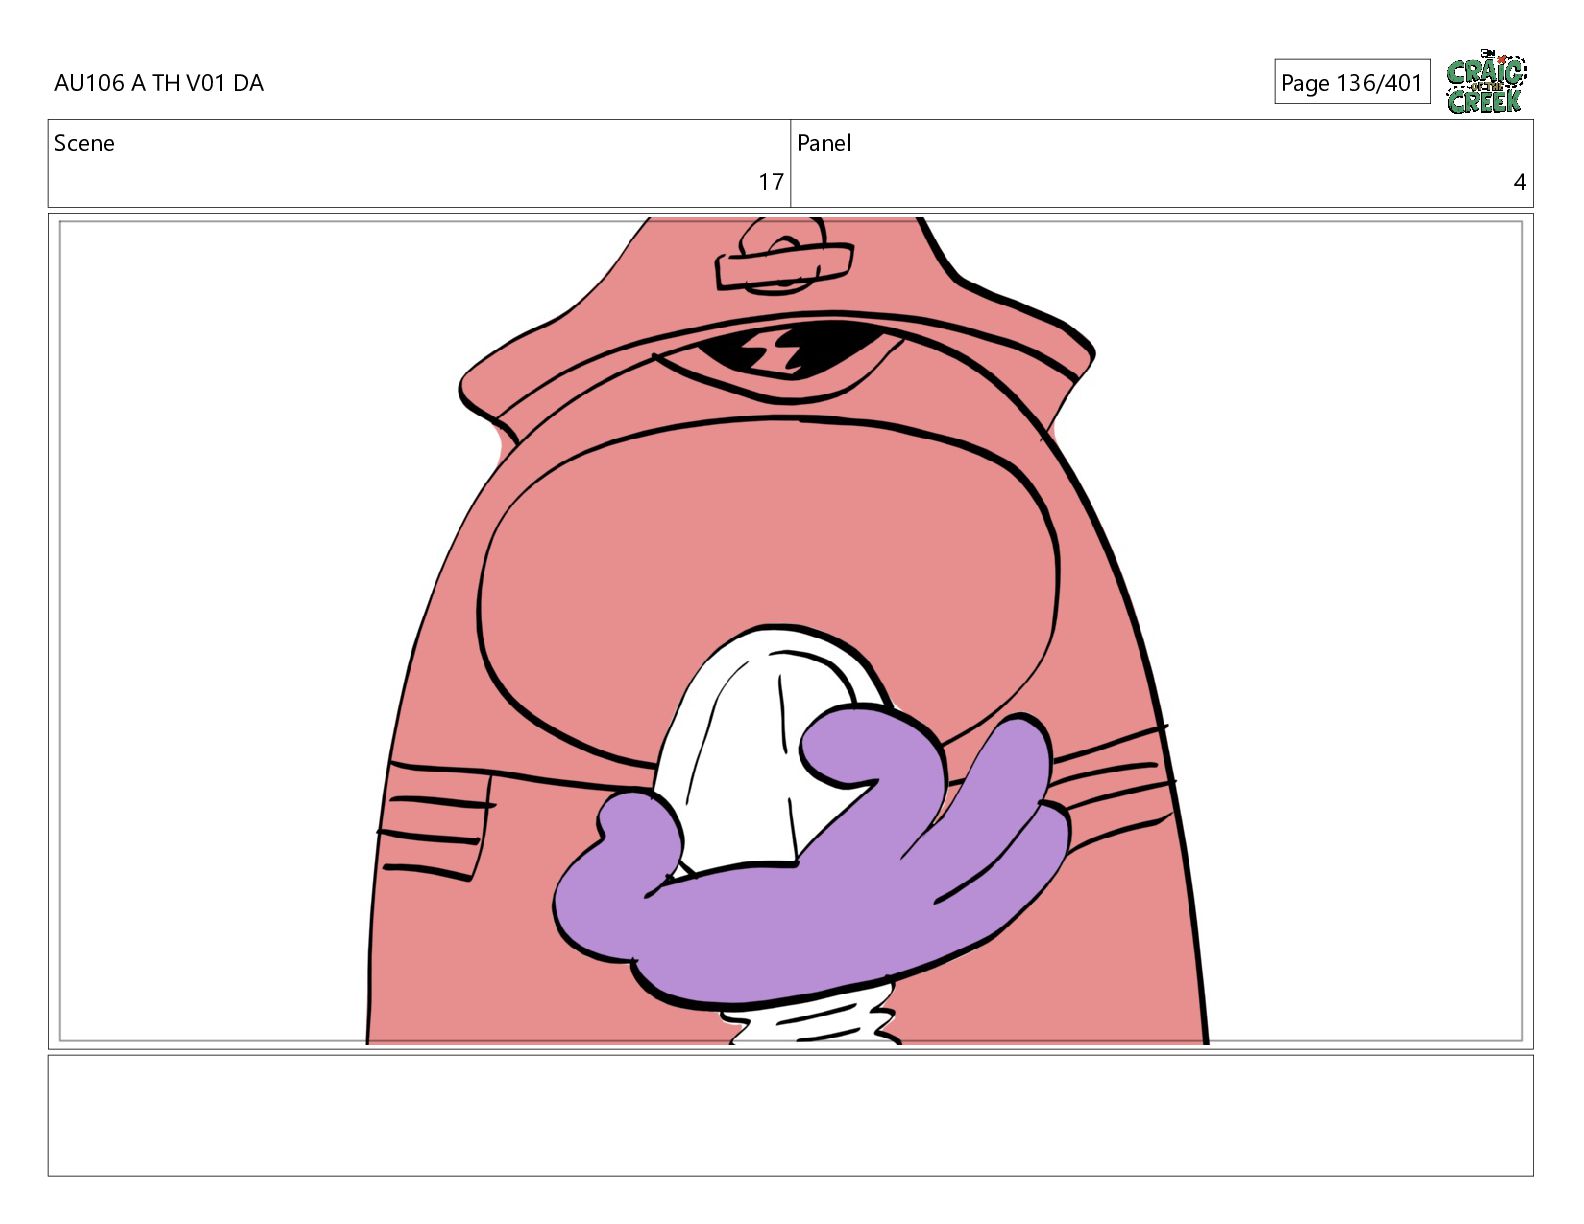This screenshot has height=1224, width=1584.
Task: Click the panel number '4'
Action: 1520,182
